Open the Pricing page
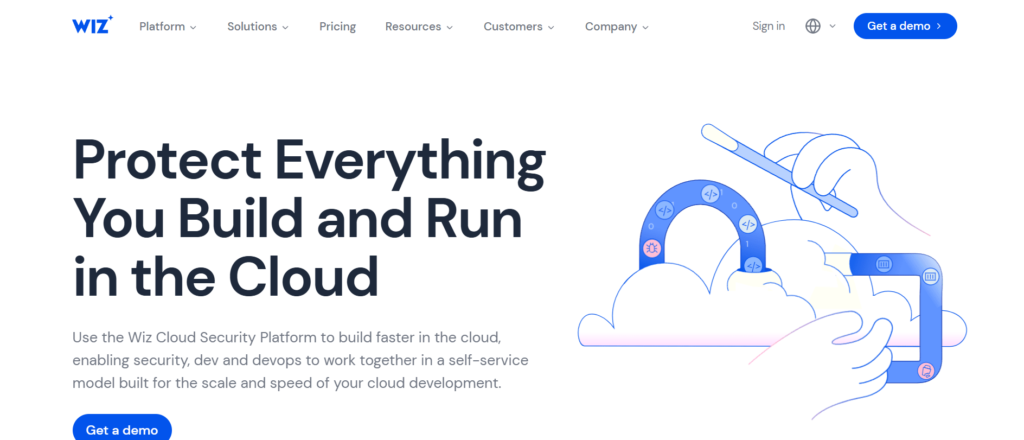Screen dimensions: 1024x440 tap(338, 27)
